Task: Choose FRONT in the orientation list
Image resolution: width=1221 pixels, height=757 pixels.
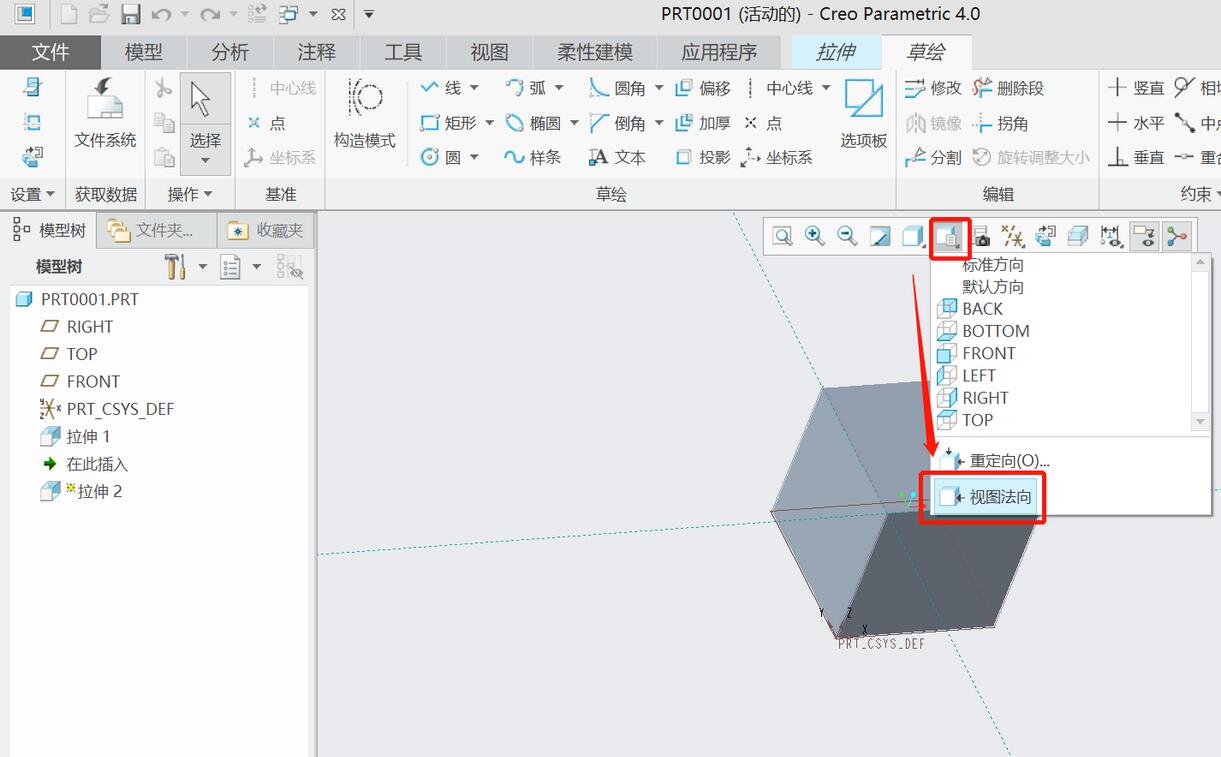Action: [988, 353]
